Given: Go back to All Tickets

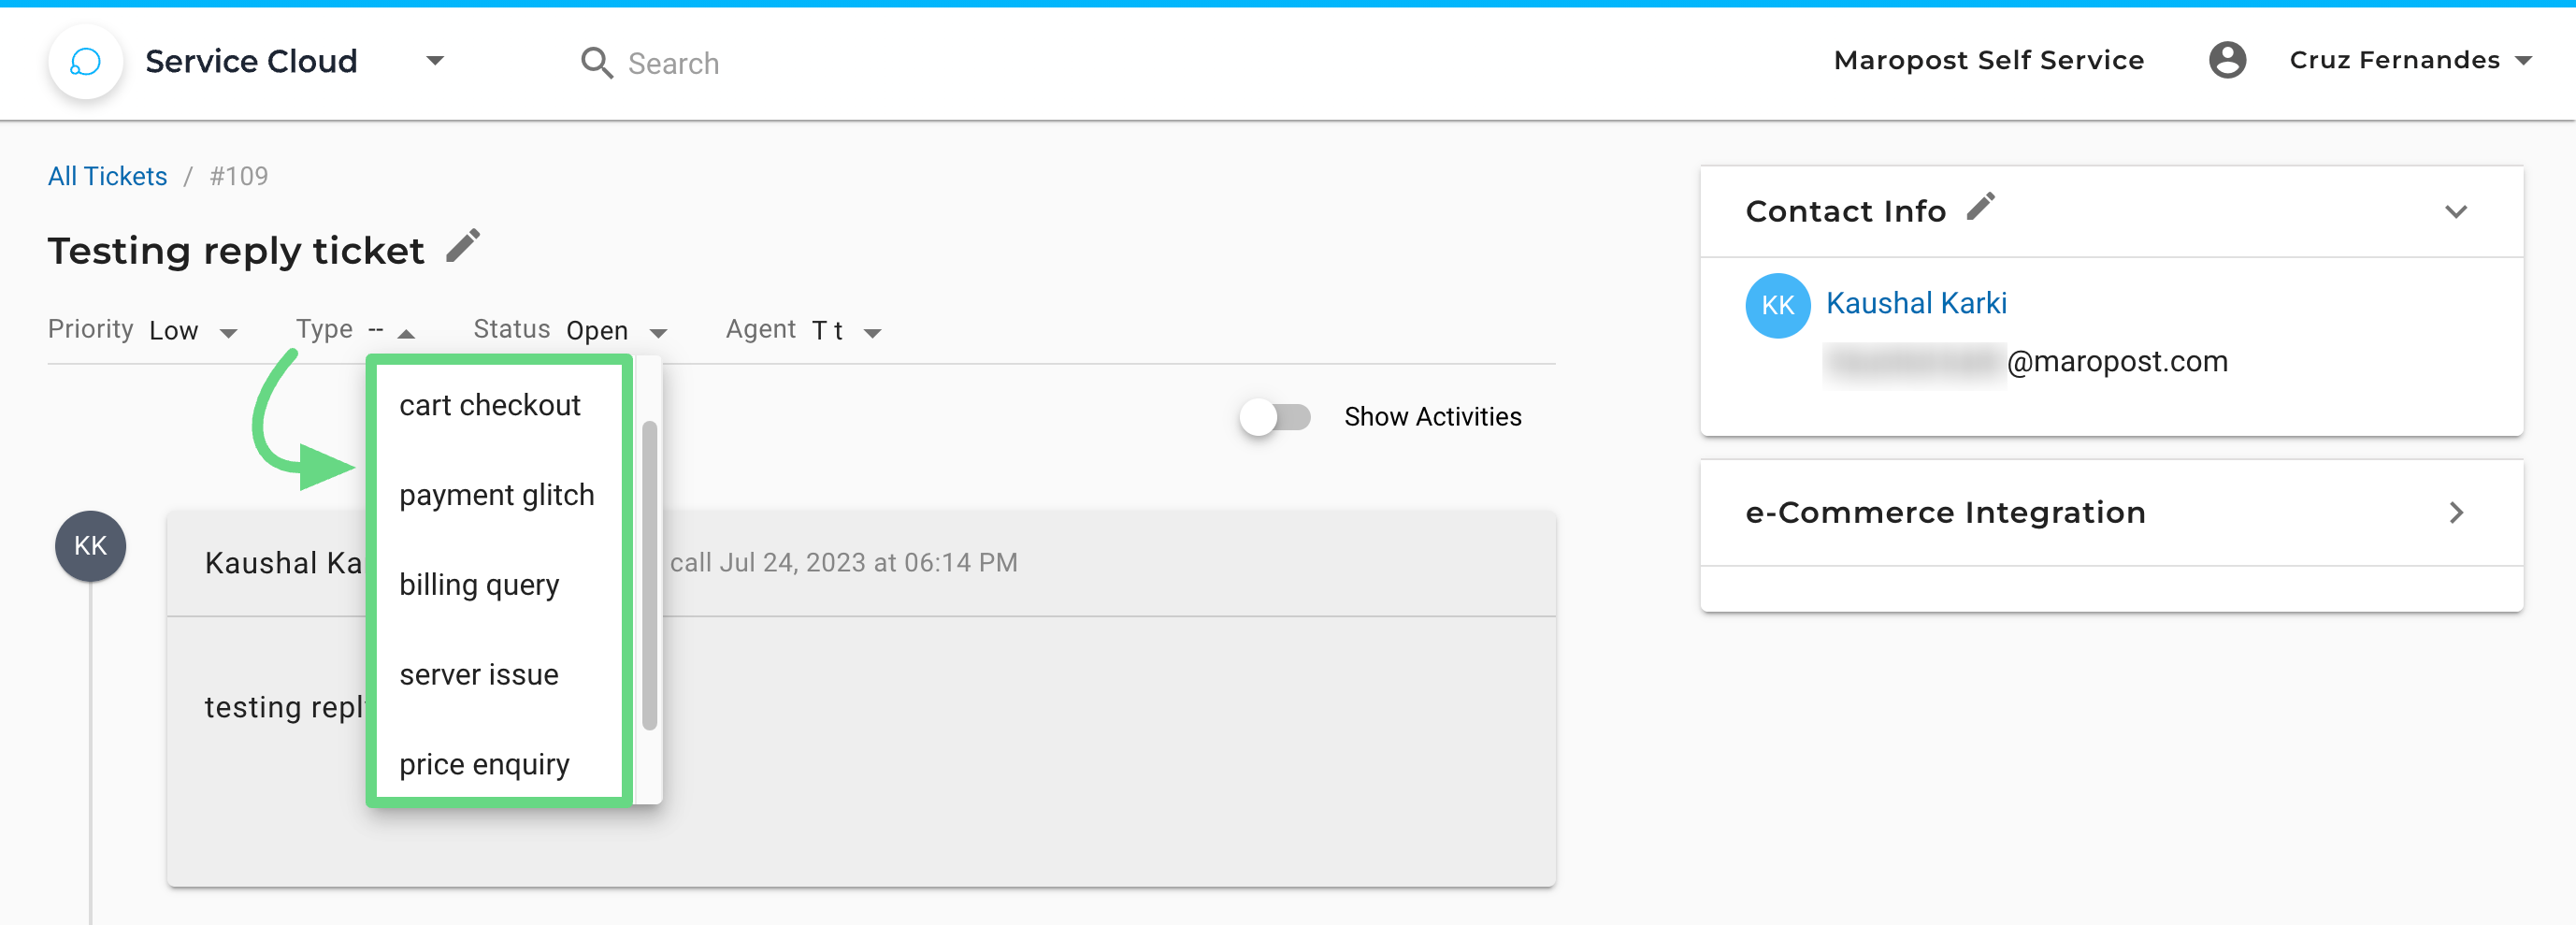Looking at the screenshot, I should click(108, 176).
